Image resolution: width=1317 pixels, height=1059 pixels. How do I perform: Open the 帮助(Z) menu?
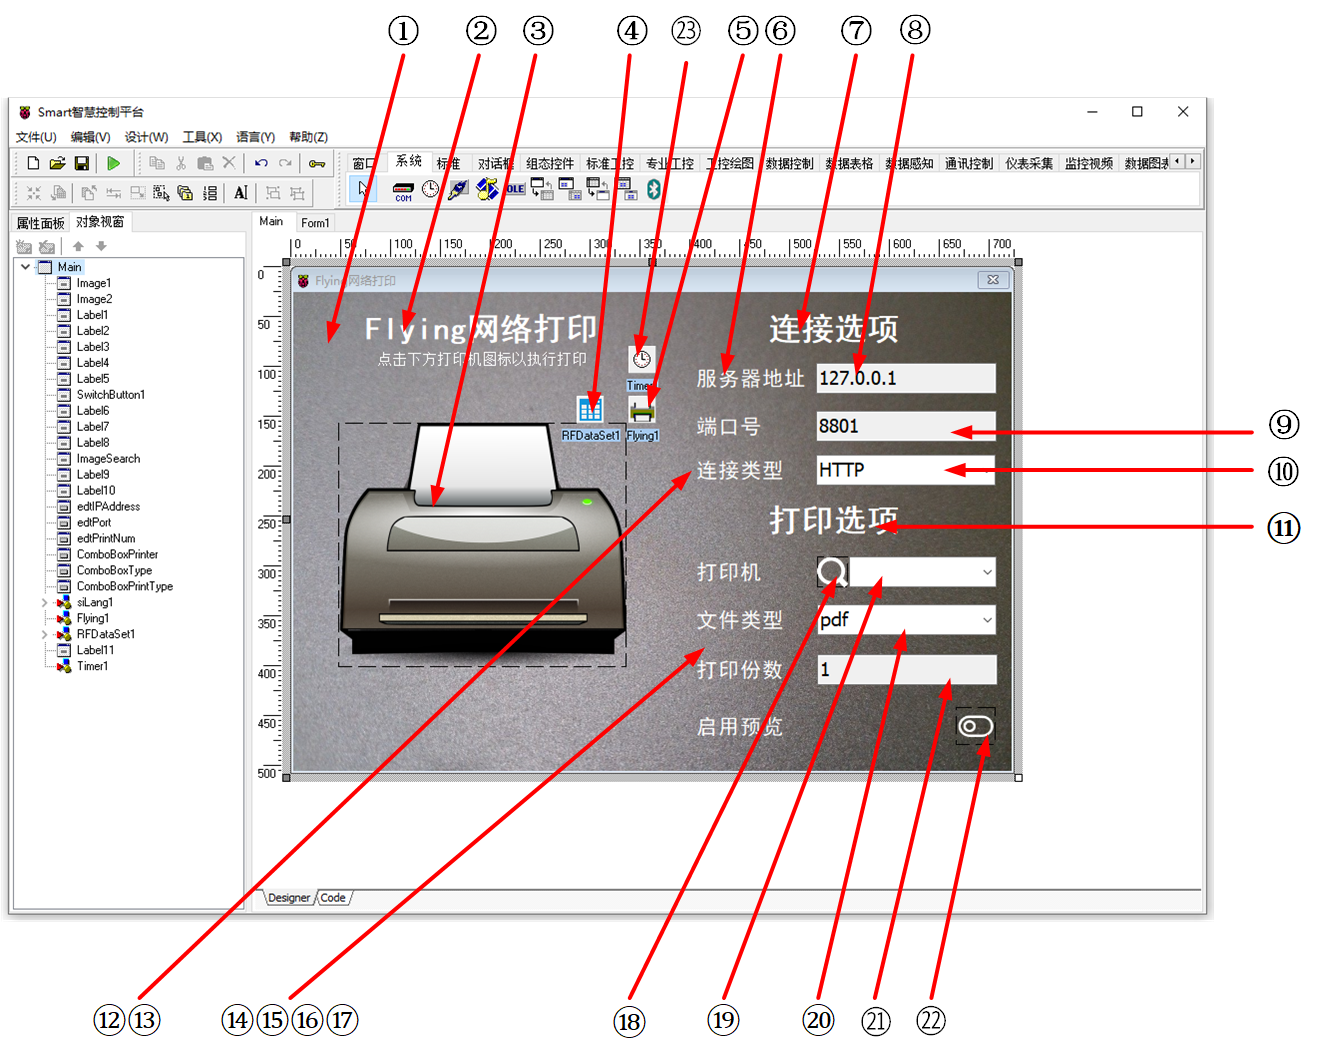(308, 137)
